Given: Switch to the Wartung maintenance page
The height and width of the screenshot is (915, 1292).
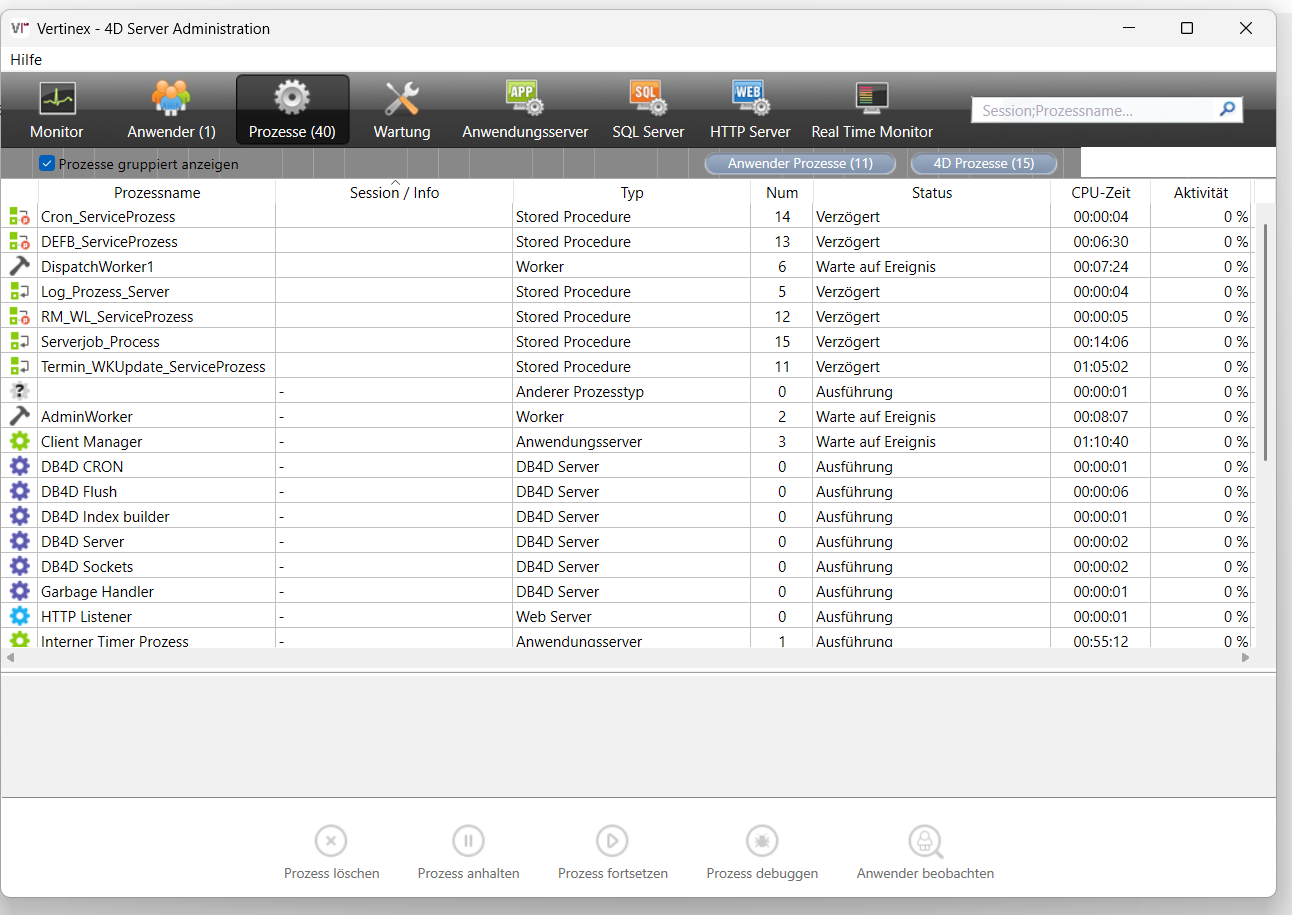Looking at the screenshot, I should point(402,100).
